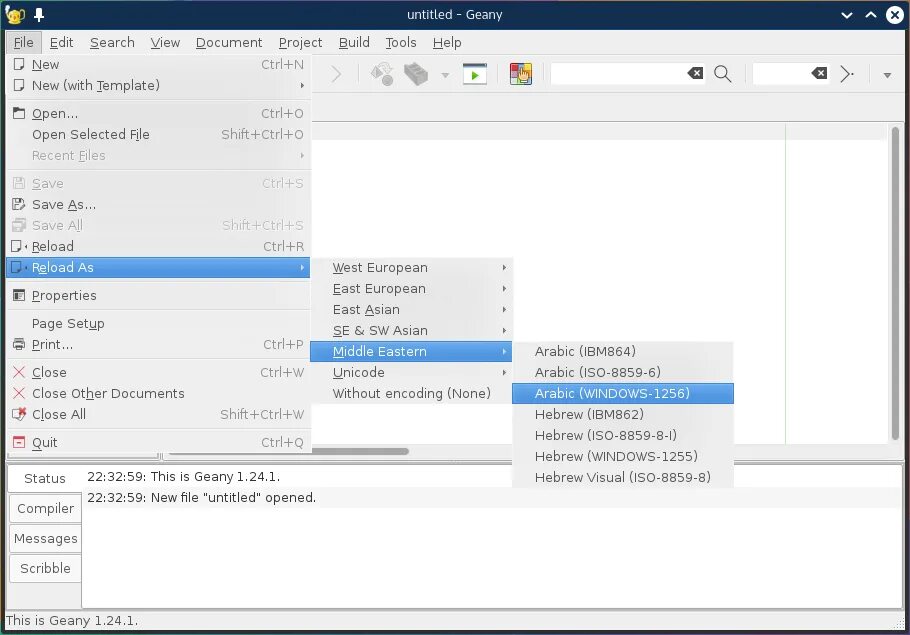Select Arabic (IBM864) encoding
910x635 pixels.
[623, 351]
